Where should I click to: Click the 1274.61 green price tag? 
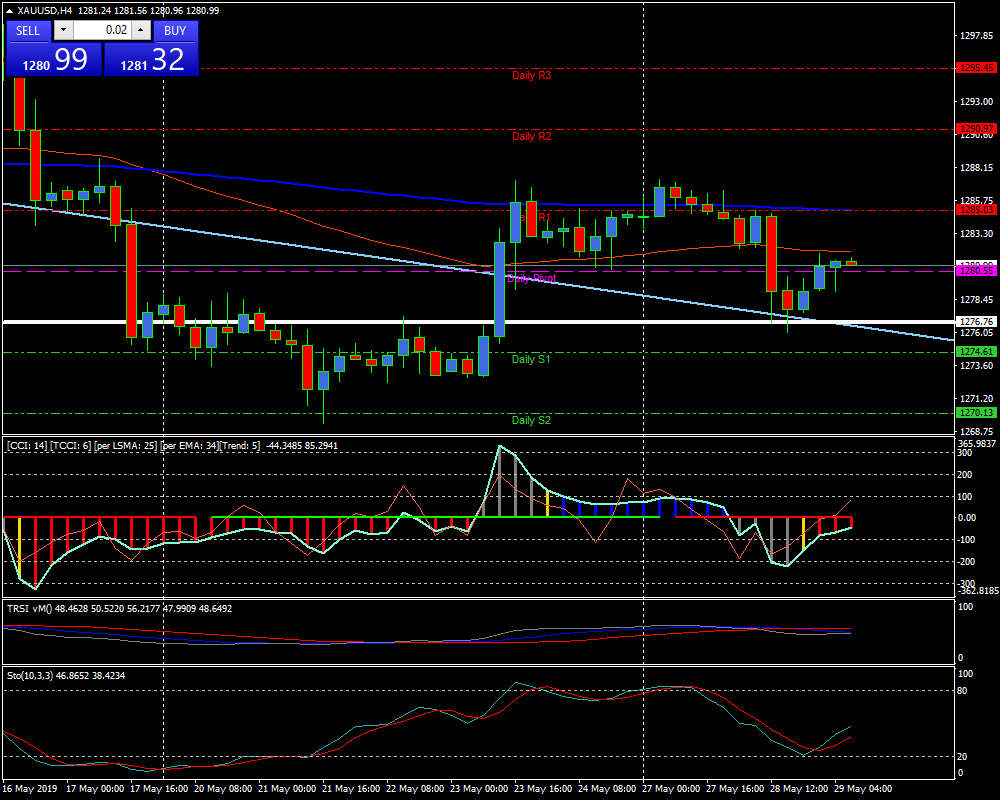coord(976,352)
